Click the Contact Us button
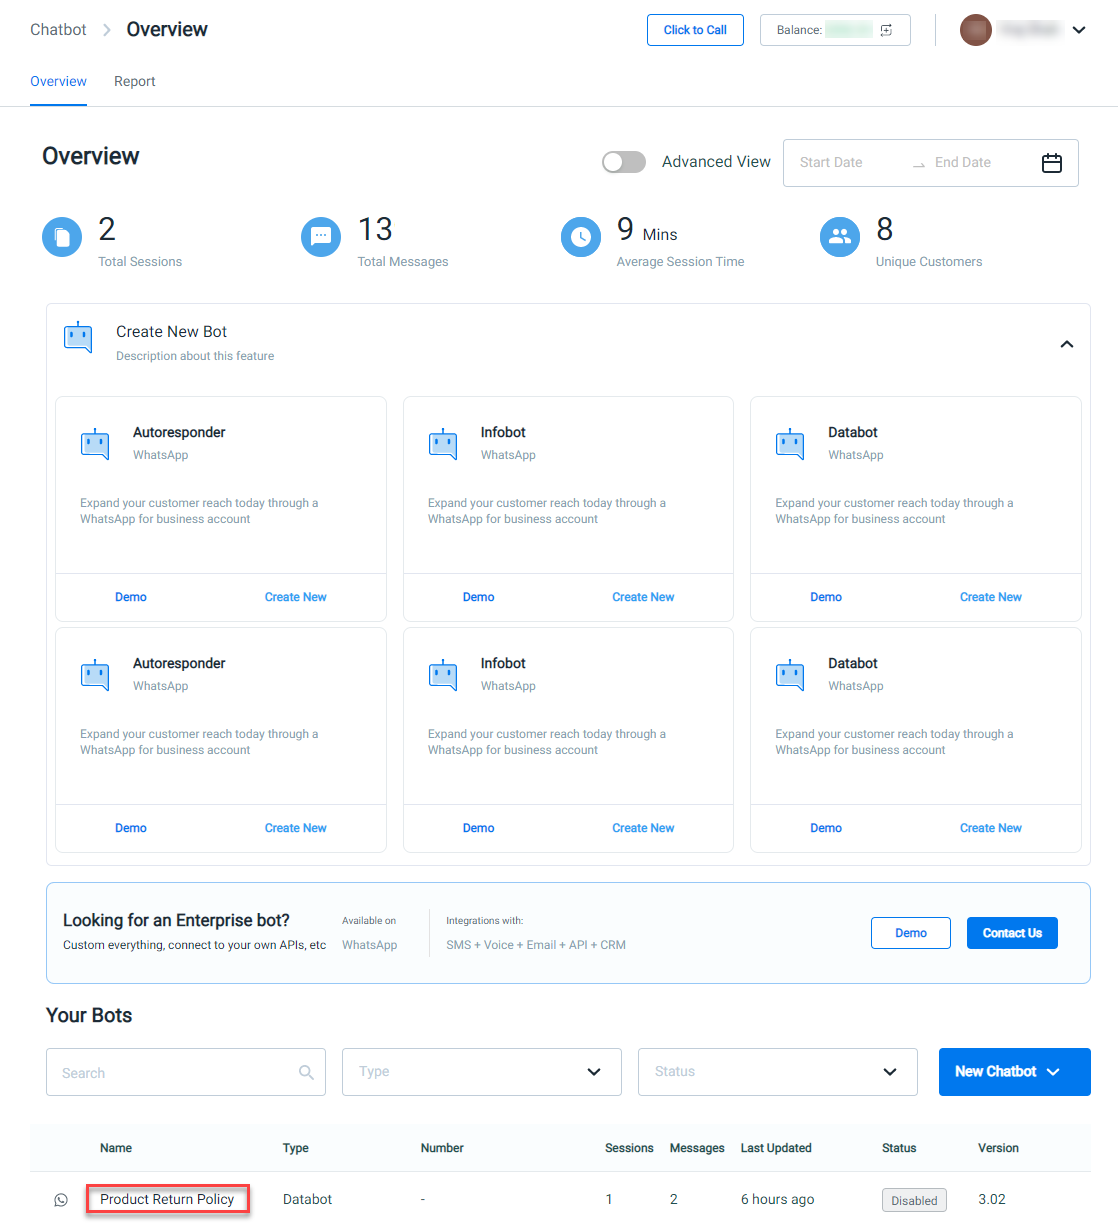Image resolution: width=1118 pixels, height=1226 pixels. point(1012,933)
